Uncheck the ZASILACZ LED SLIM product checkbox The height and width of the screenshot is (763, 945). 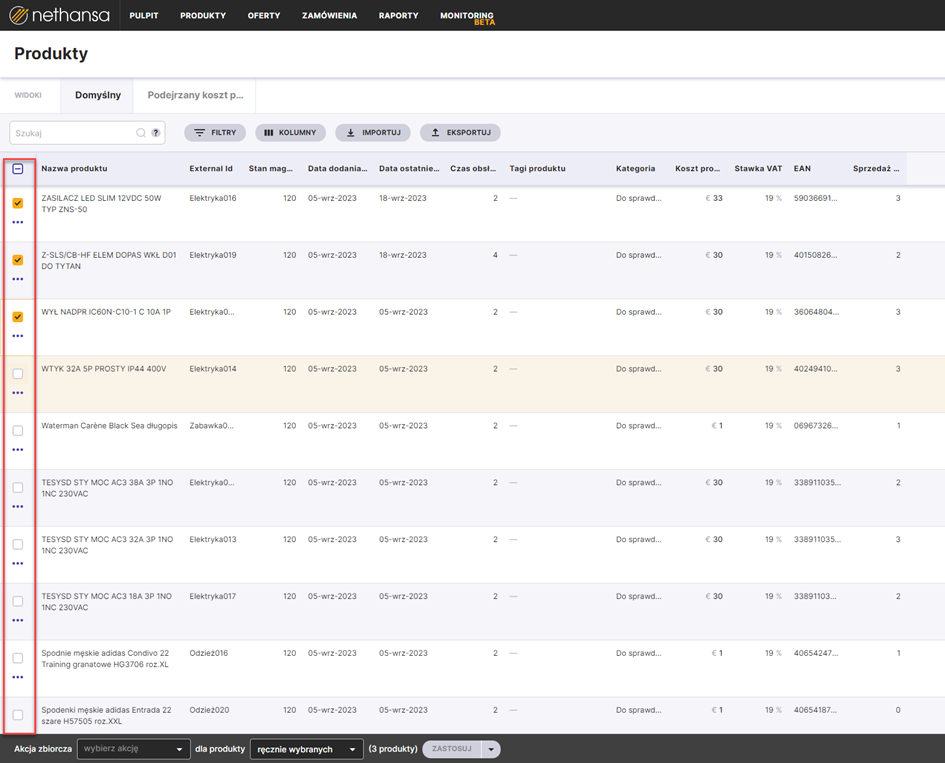(x=18, y=203)
